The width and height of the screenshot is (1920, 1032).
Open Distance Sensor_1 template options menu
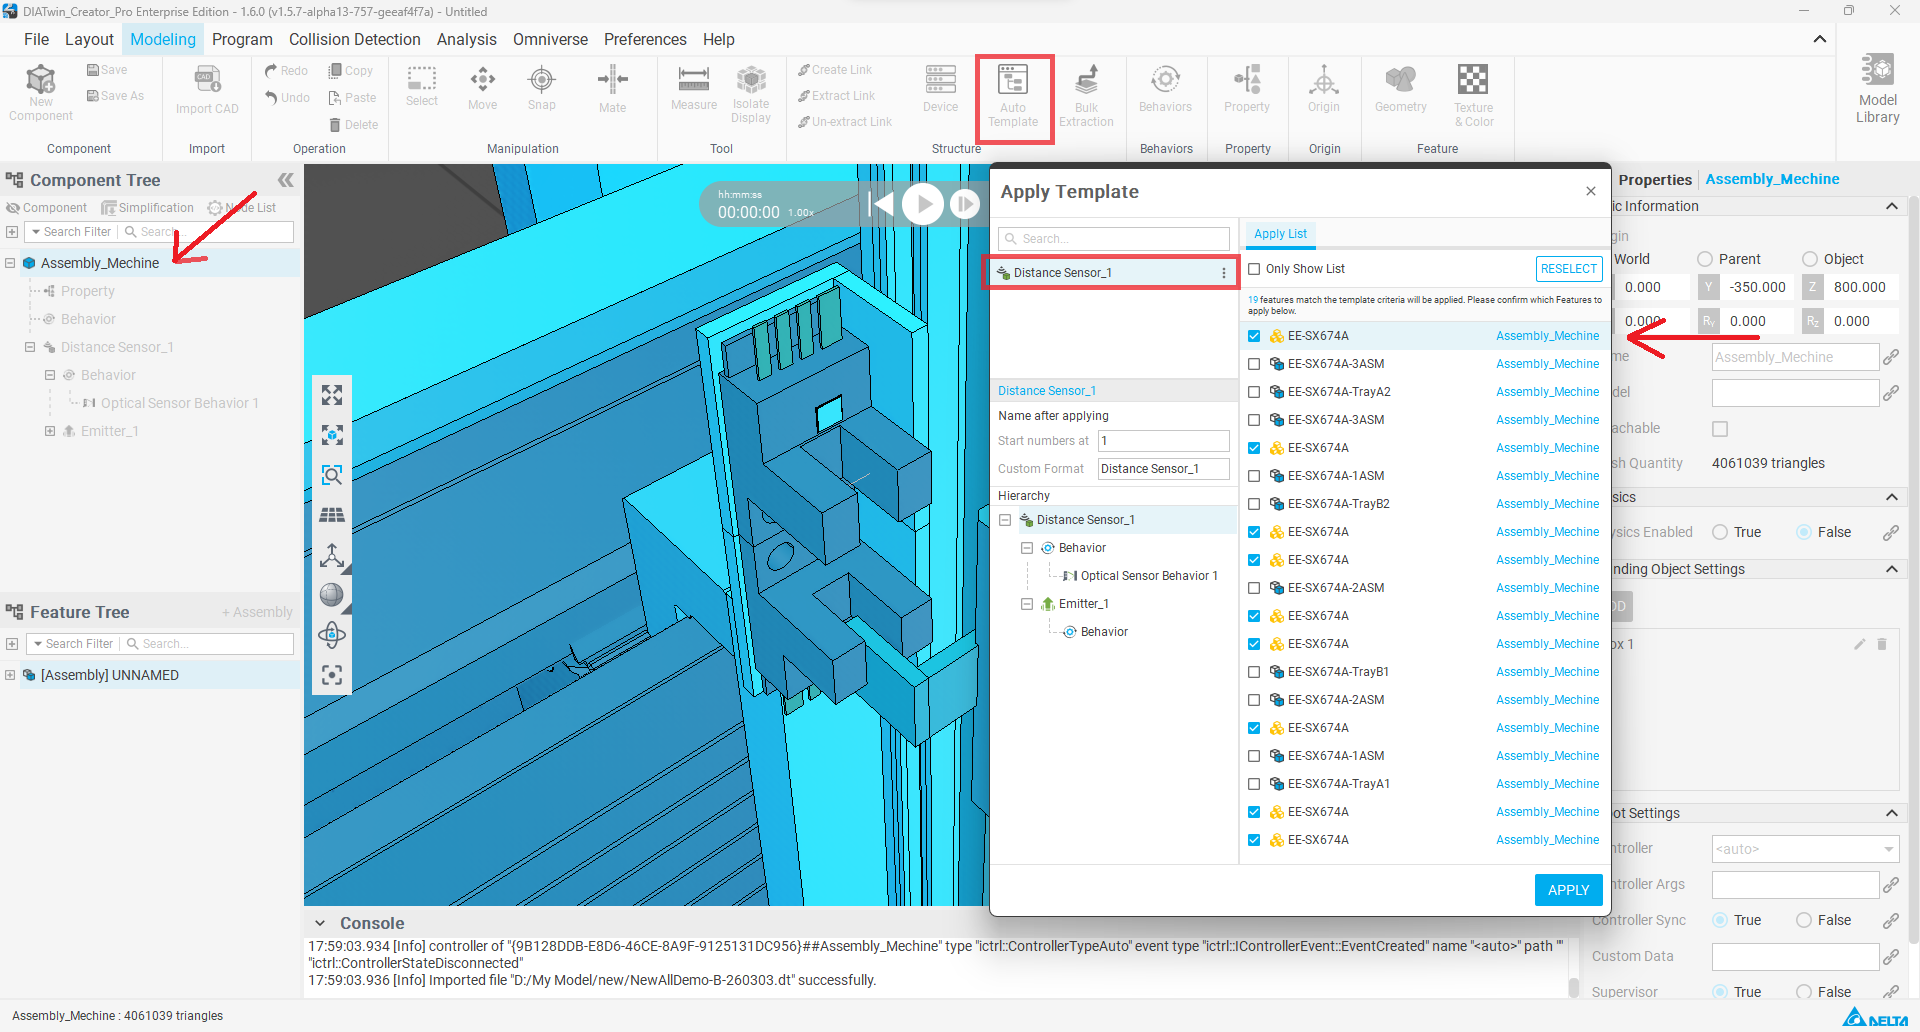pyautogui.click(x=1224, y=273)
